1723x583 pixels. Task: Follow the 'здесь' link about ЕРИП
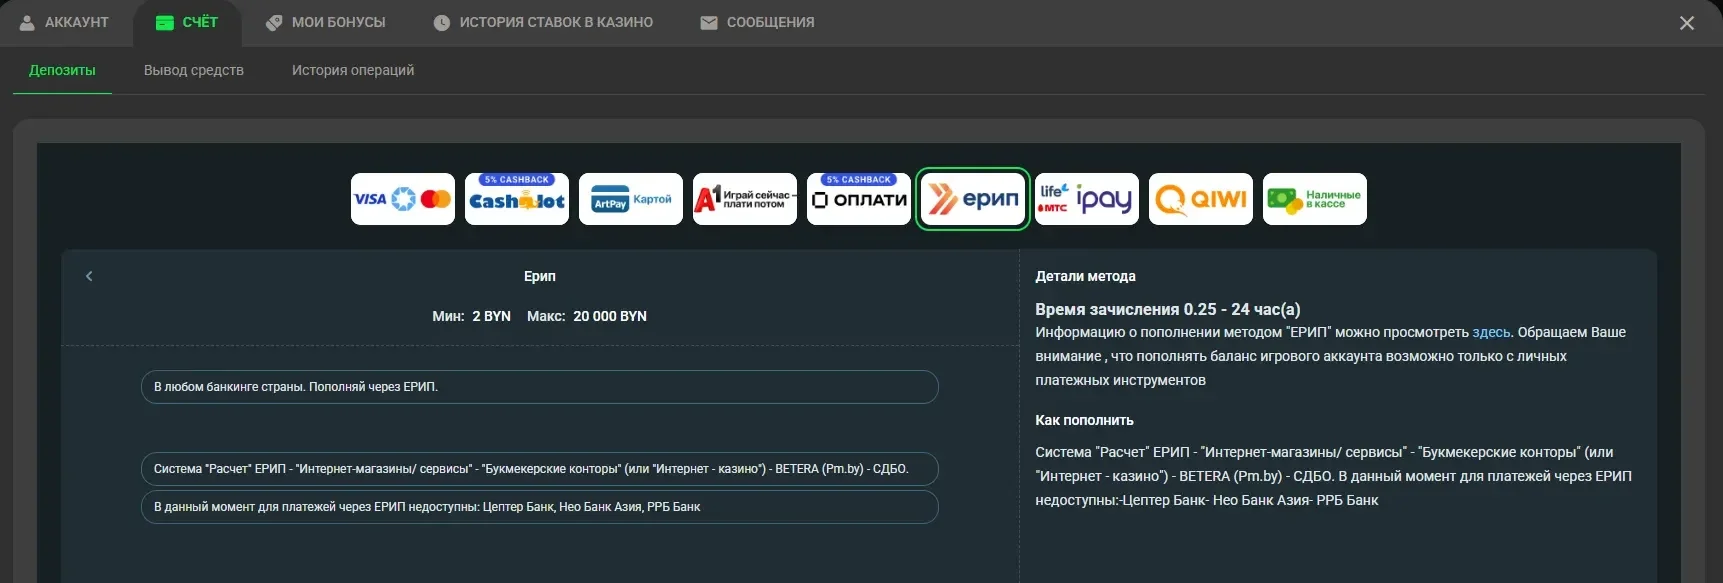coord(1491,332)
